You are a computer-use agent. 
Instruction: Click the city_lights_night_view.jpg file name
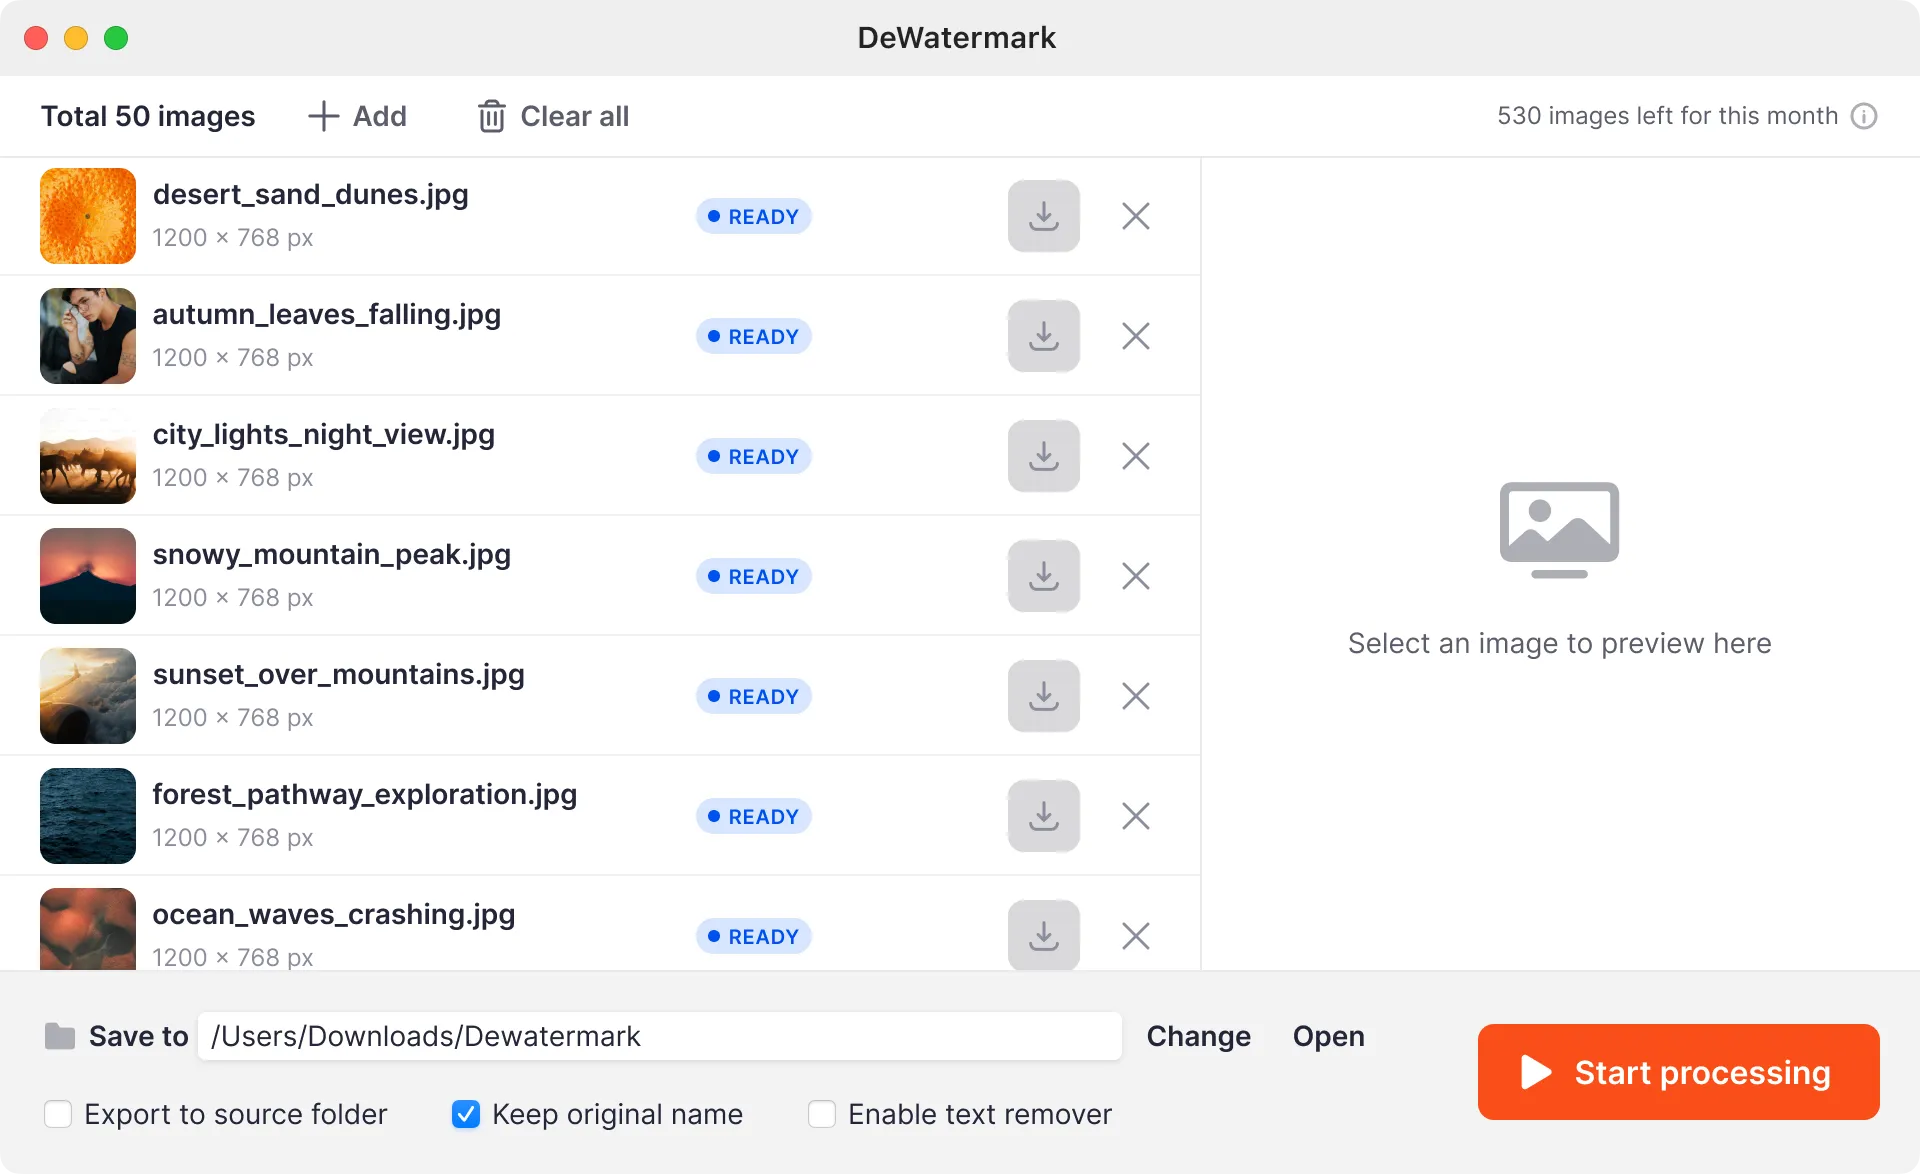coord(323,435)
